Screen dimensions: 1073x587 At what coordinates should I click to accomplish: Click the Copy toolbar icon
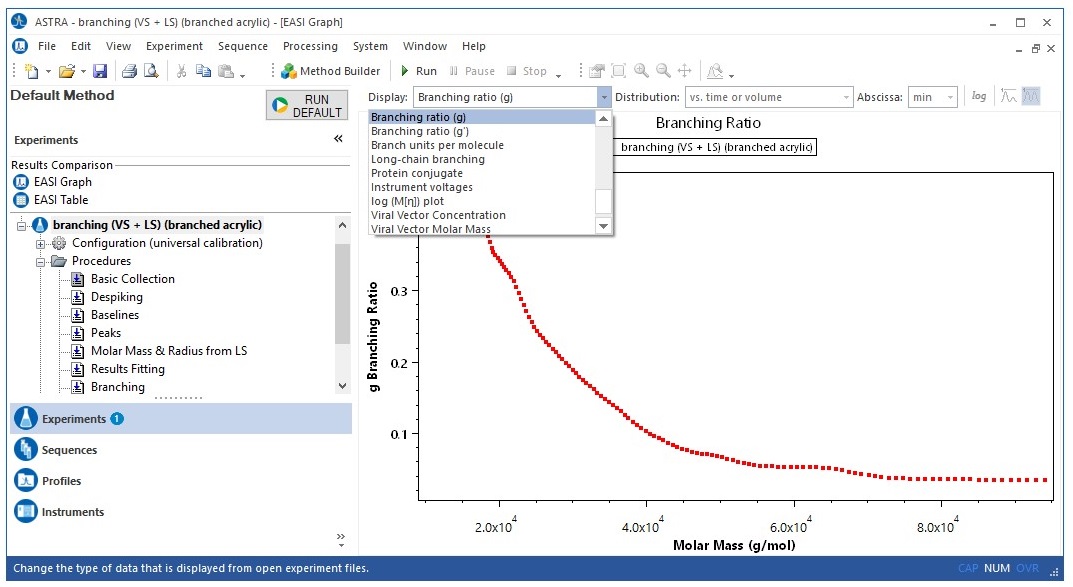(x=203, y=70)
